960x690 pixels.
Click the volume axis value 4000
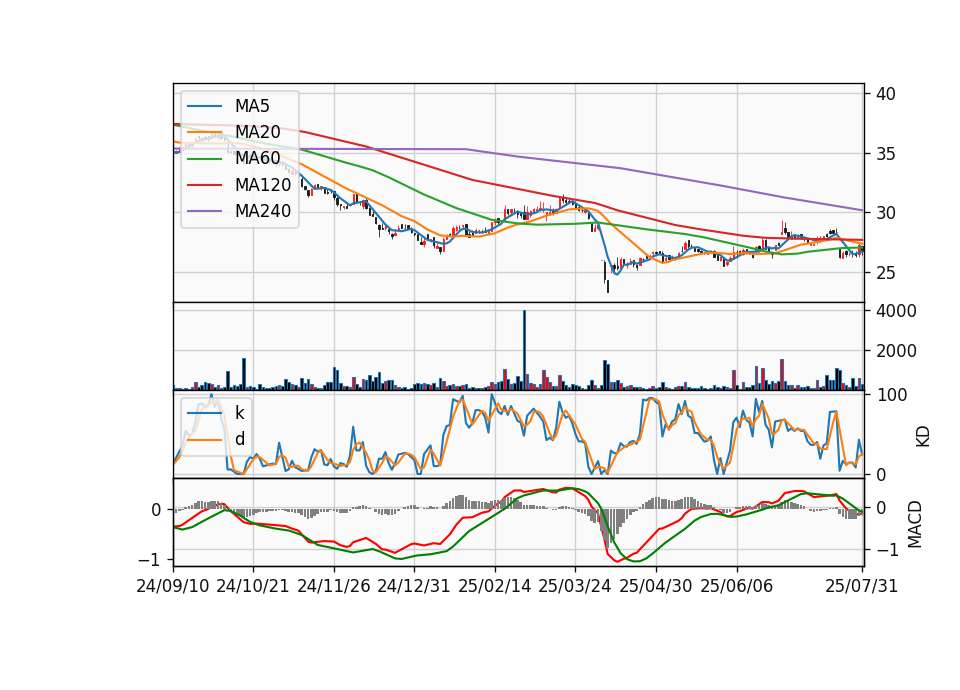pyautogui.click(x=896, y=311)
